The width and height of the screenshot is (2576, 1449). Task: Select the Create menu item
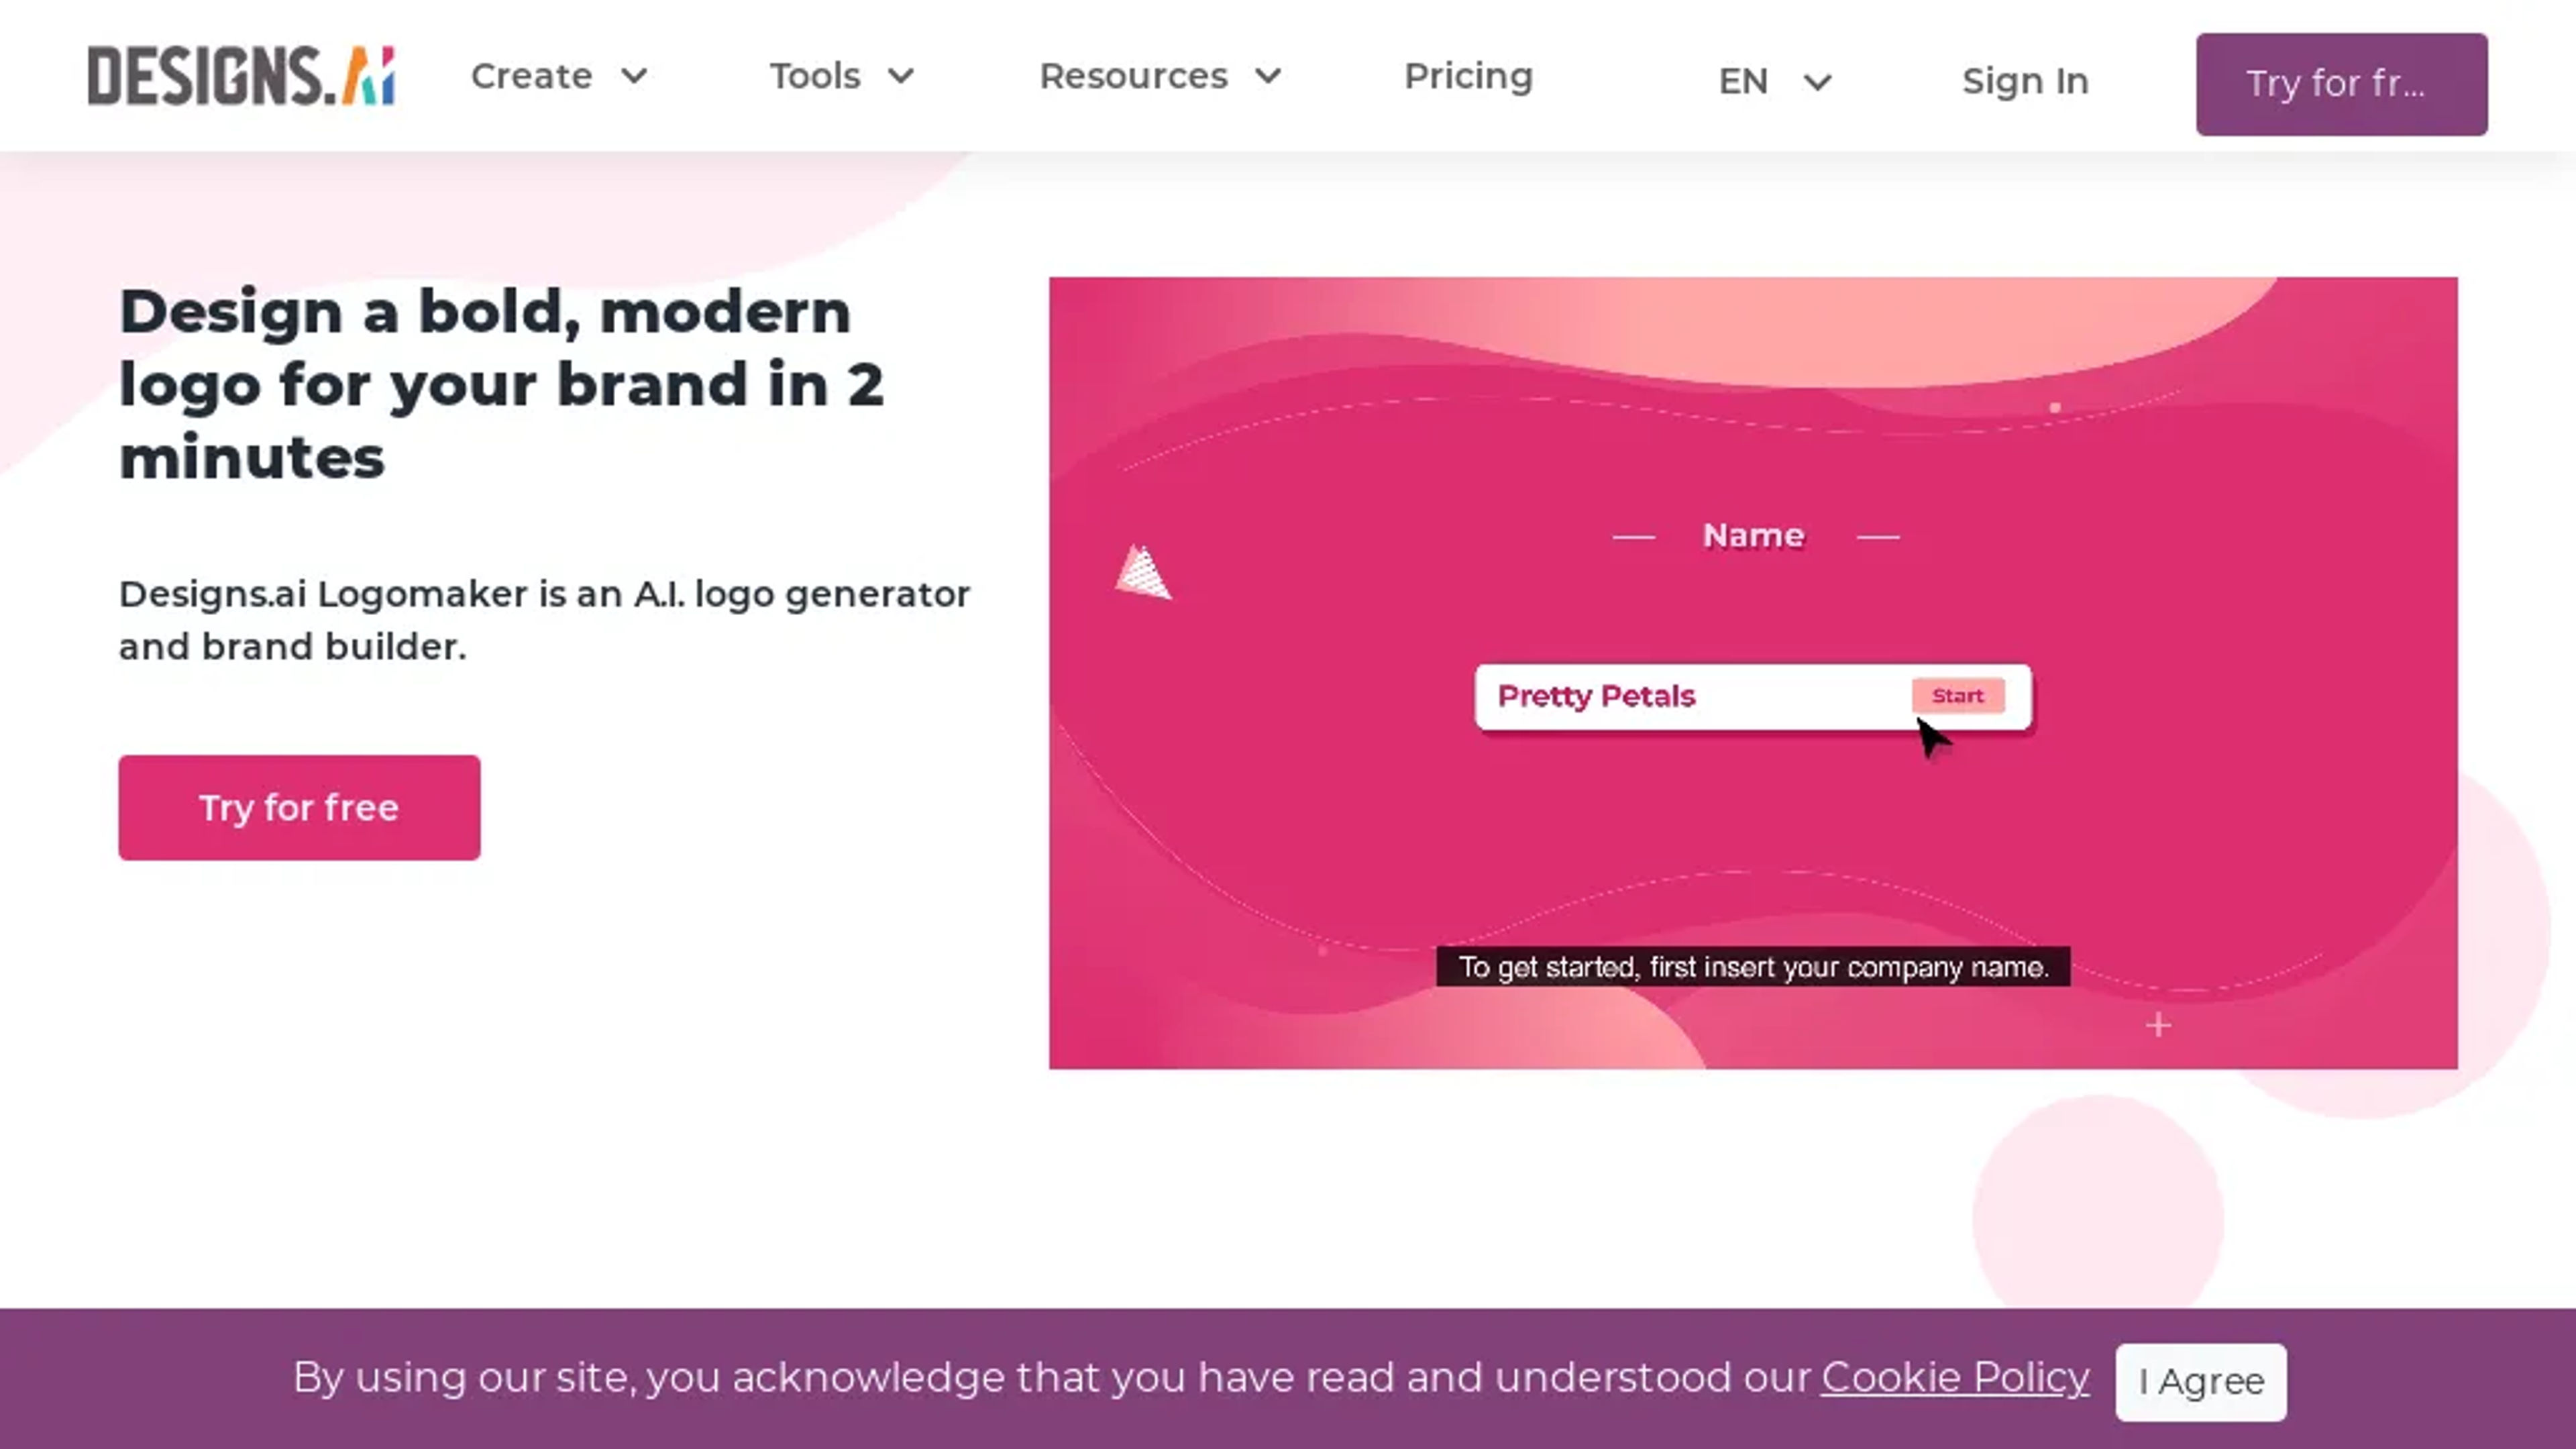pyautogui.click(x=531, y=74)
